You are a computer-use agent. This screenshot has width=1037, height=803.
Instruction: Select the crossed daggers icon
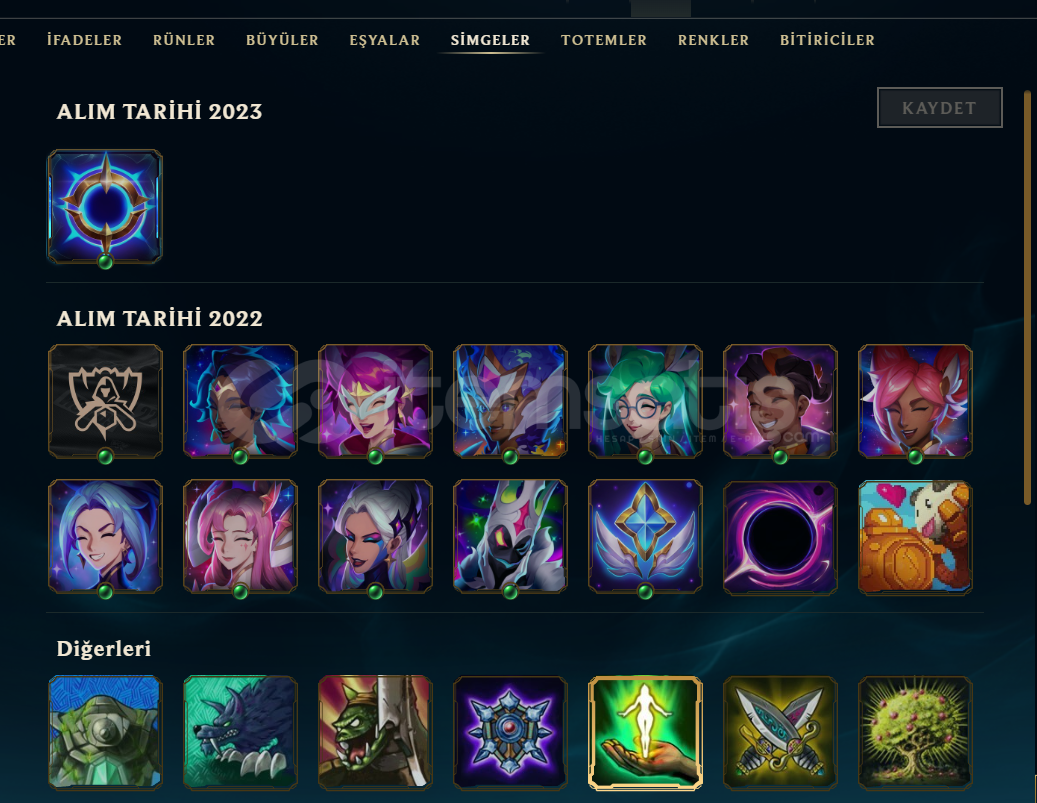tap(780, 733)
